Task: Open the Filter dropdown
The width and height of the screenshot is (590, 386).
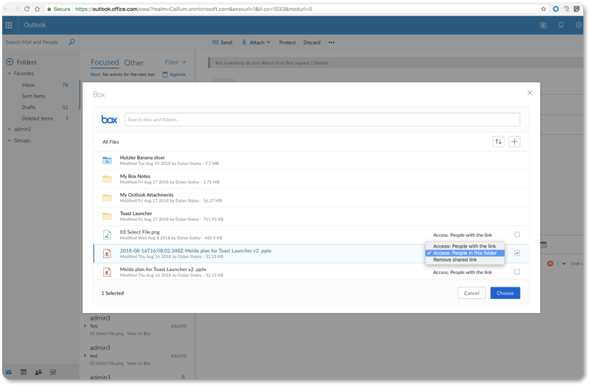Action: pos(176,62)
